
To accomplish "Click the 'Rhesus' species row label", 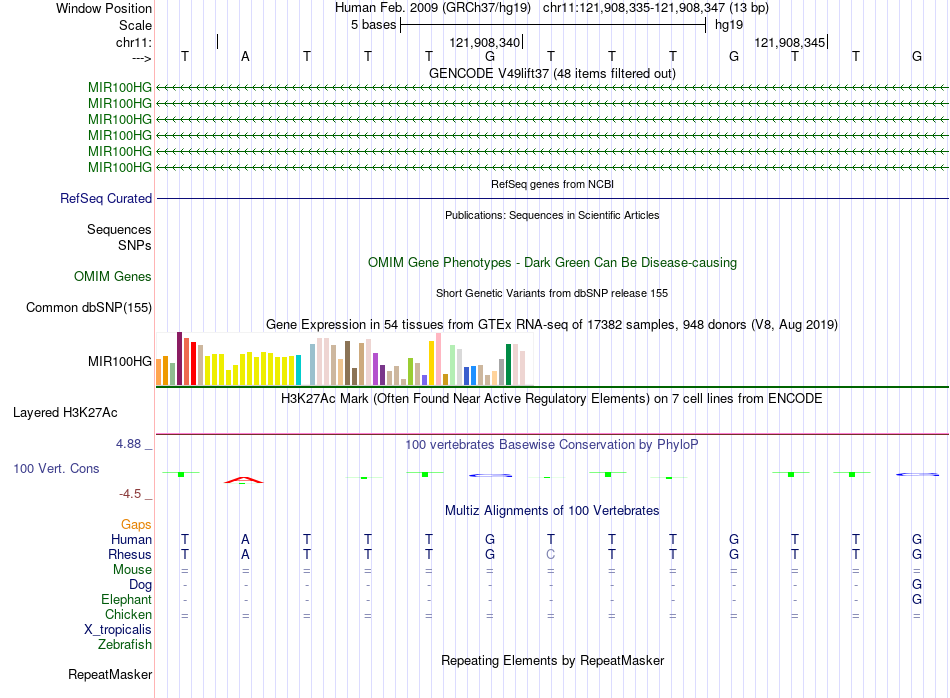I will [x=130, y=554].
